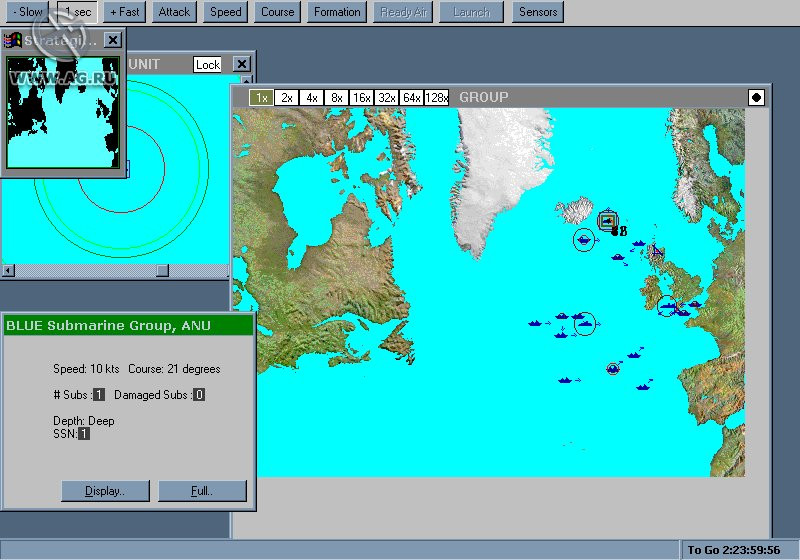Select the boxed submarine unit east of Iceland
Image resolution: width=800 pixels, height=560 pixels.
[x=607, y=221]
